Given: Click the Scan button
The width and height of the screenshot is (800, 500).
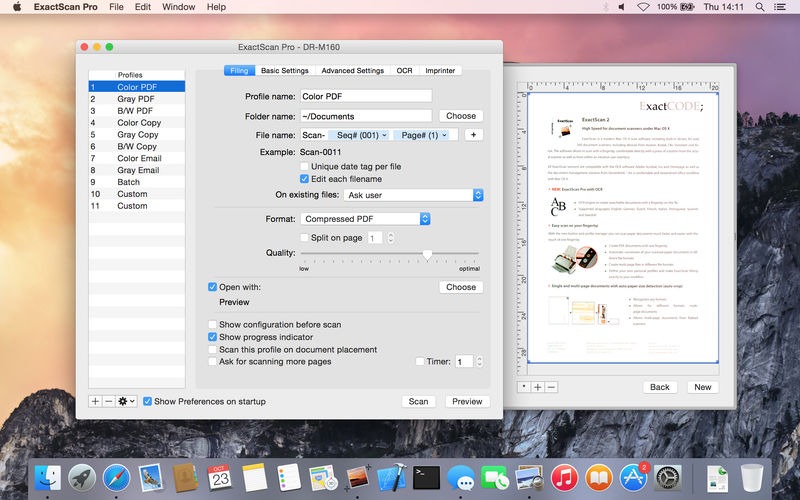Looking at the screenshot, I should [418, 401].
